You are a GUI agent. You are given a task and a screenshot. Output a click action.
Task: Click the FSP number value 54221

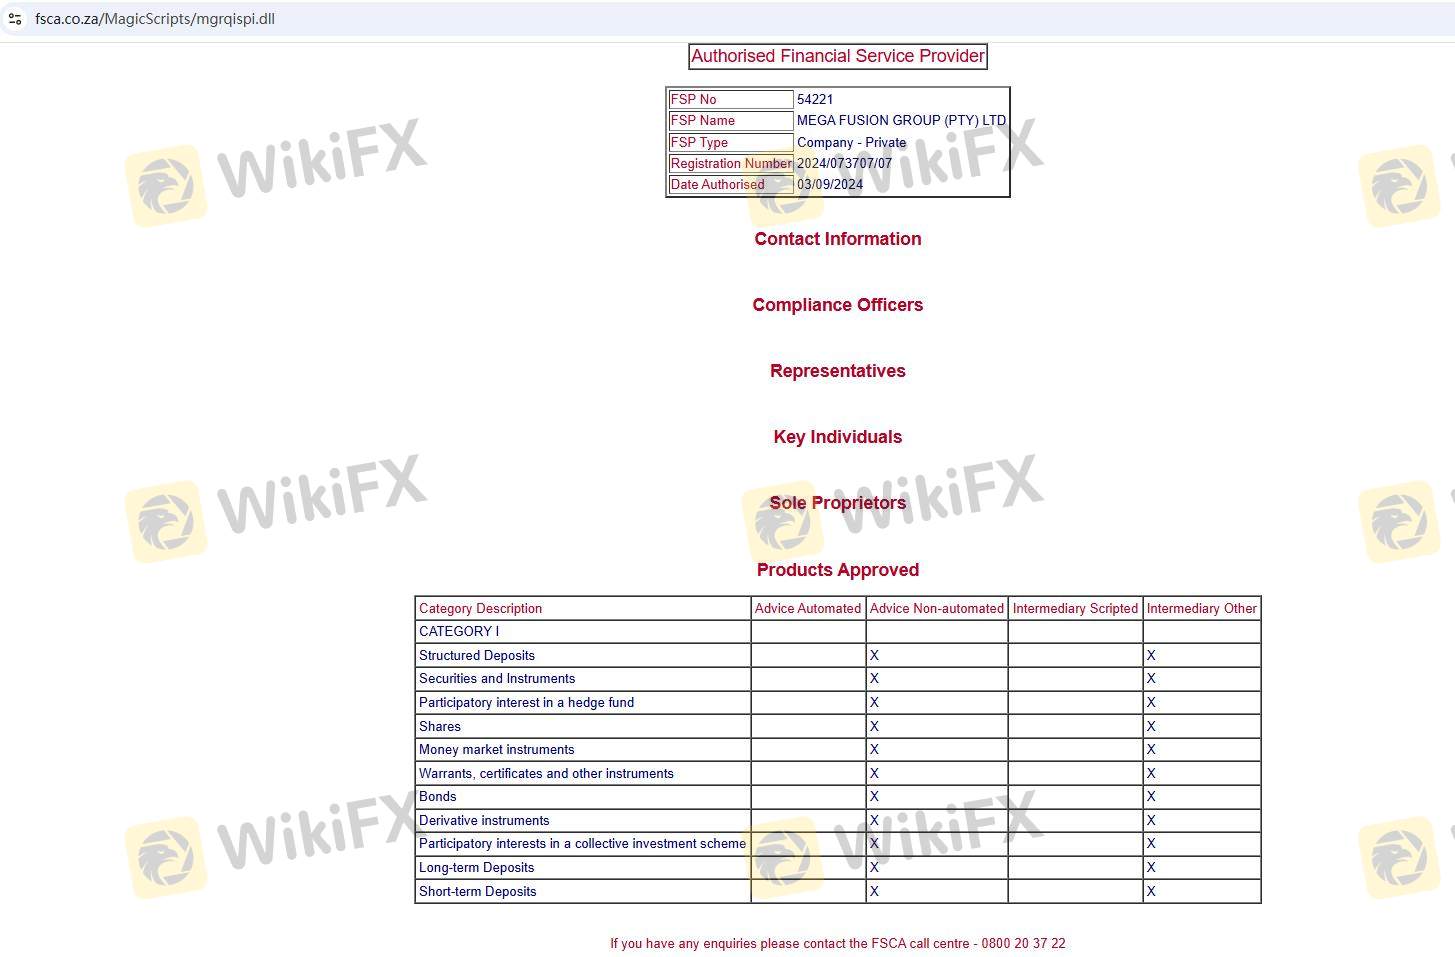[815, 99]
